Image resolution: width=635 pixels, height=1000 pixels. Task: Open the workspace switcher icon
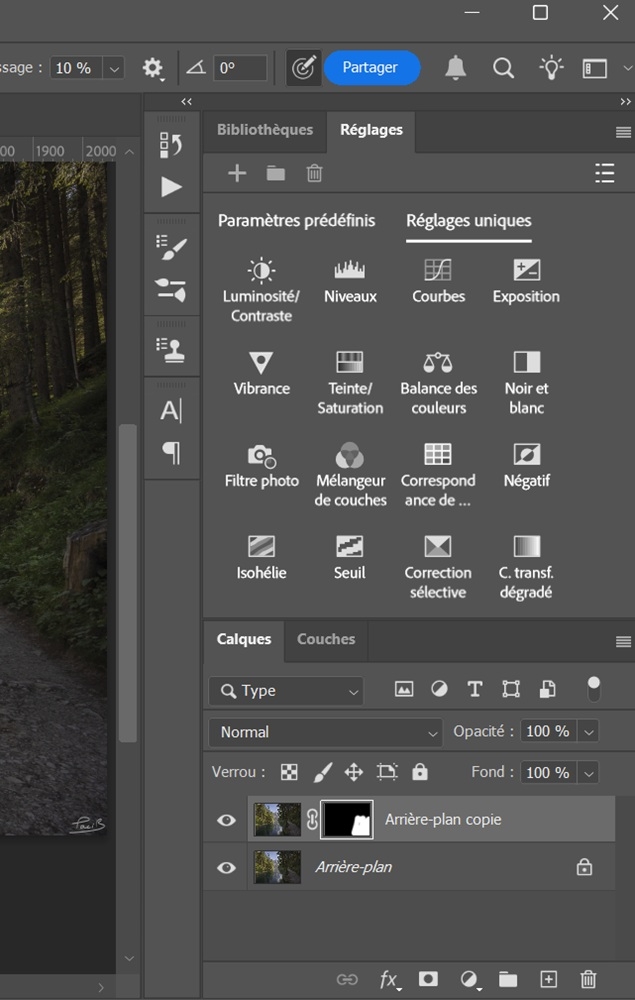pyautogui.click(x=595, y=68)
